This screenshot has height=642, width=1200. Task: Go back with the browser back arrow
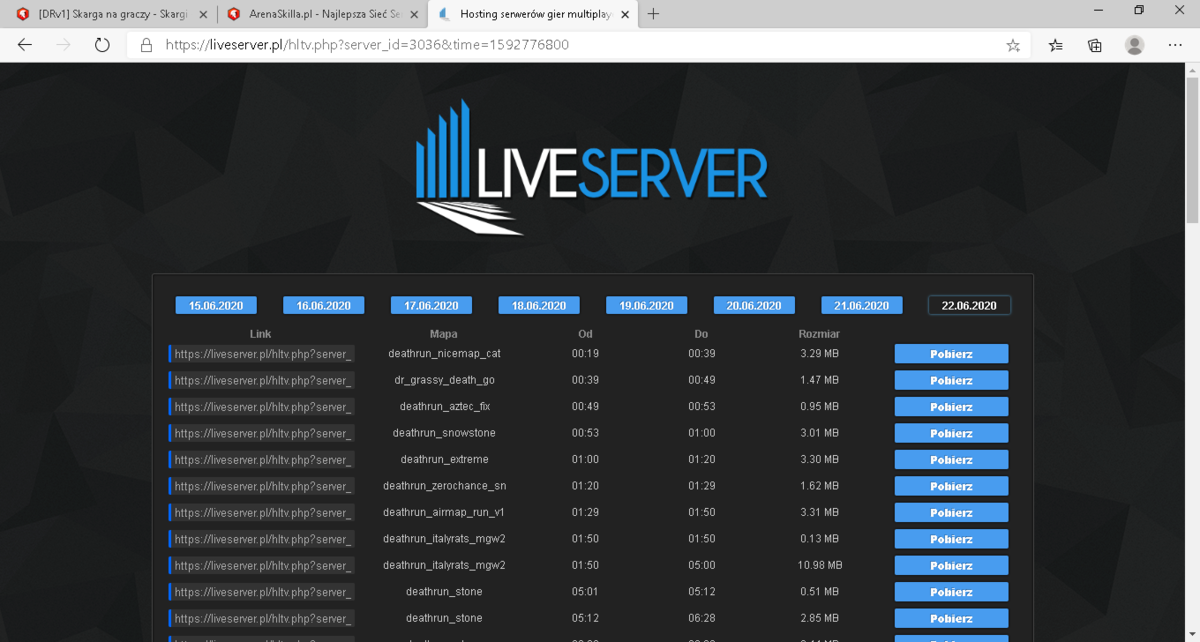point(25,45)
